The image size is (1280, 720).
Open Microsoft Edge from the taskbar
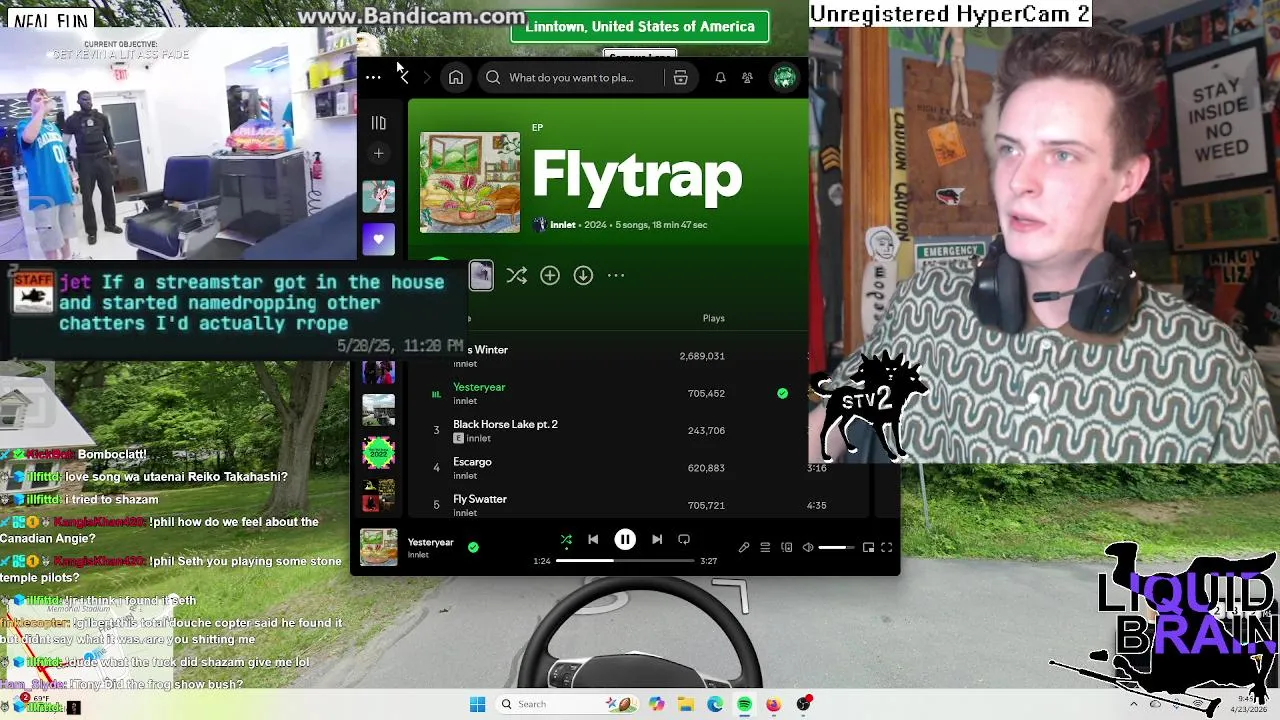(715, 704)
